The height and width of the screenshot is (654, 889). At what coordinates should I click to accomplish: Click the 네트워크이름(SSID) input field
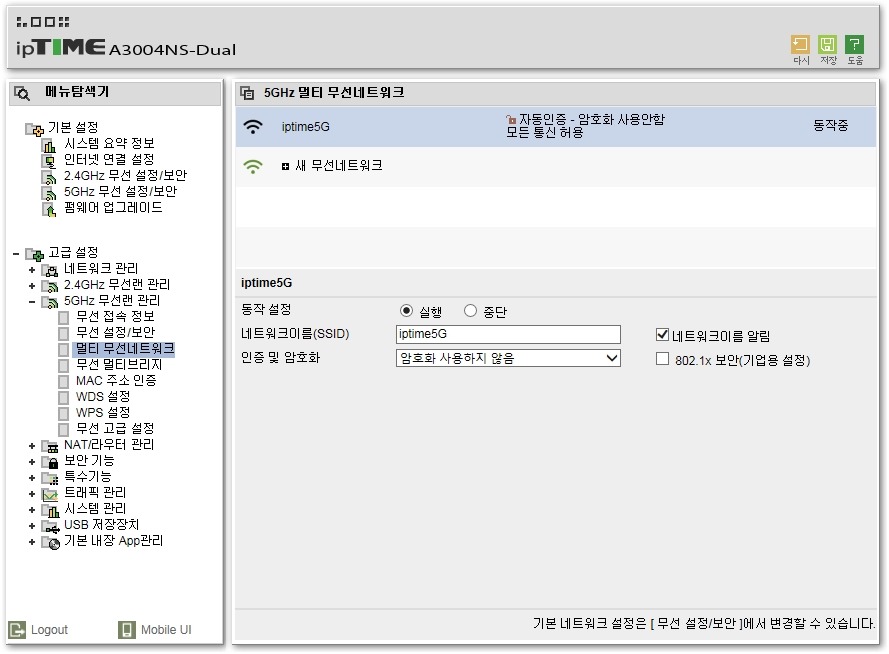pyautogui.click(x=508, y=334)
